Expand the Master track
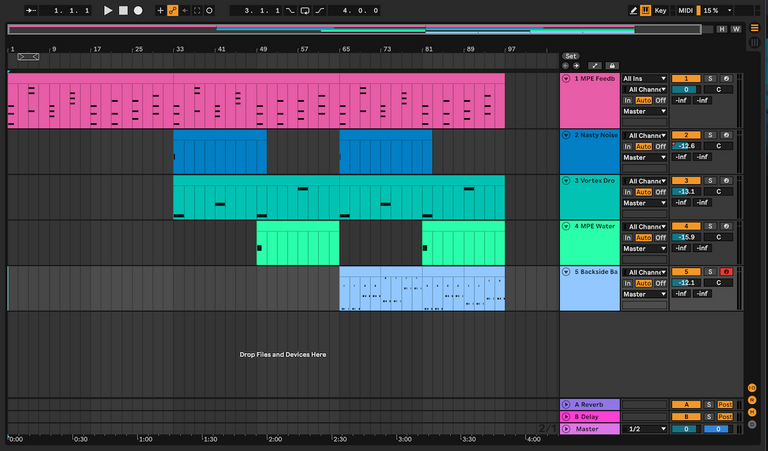 [566, 429]
